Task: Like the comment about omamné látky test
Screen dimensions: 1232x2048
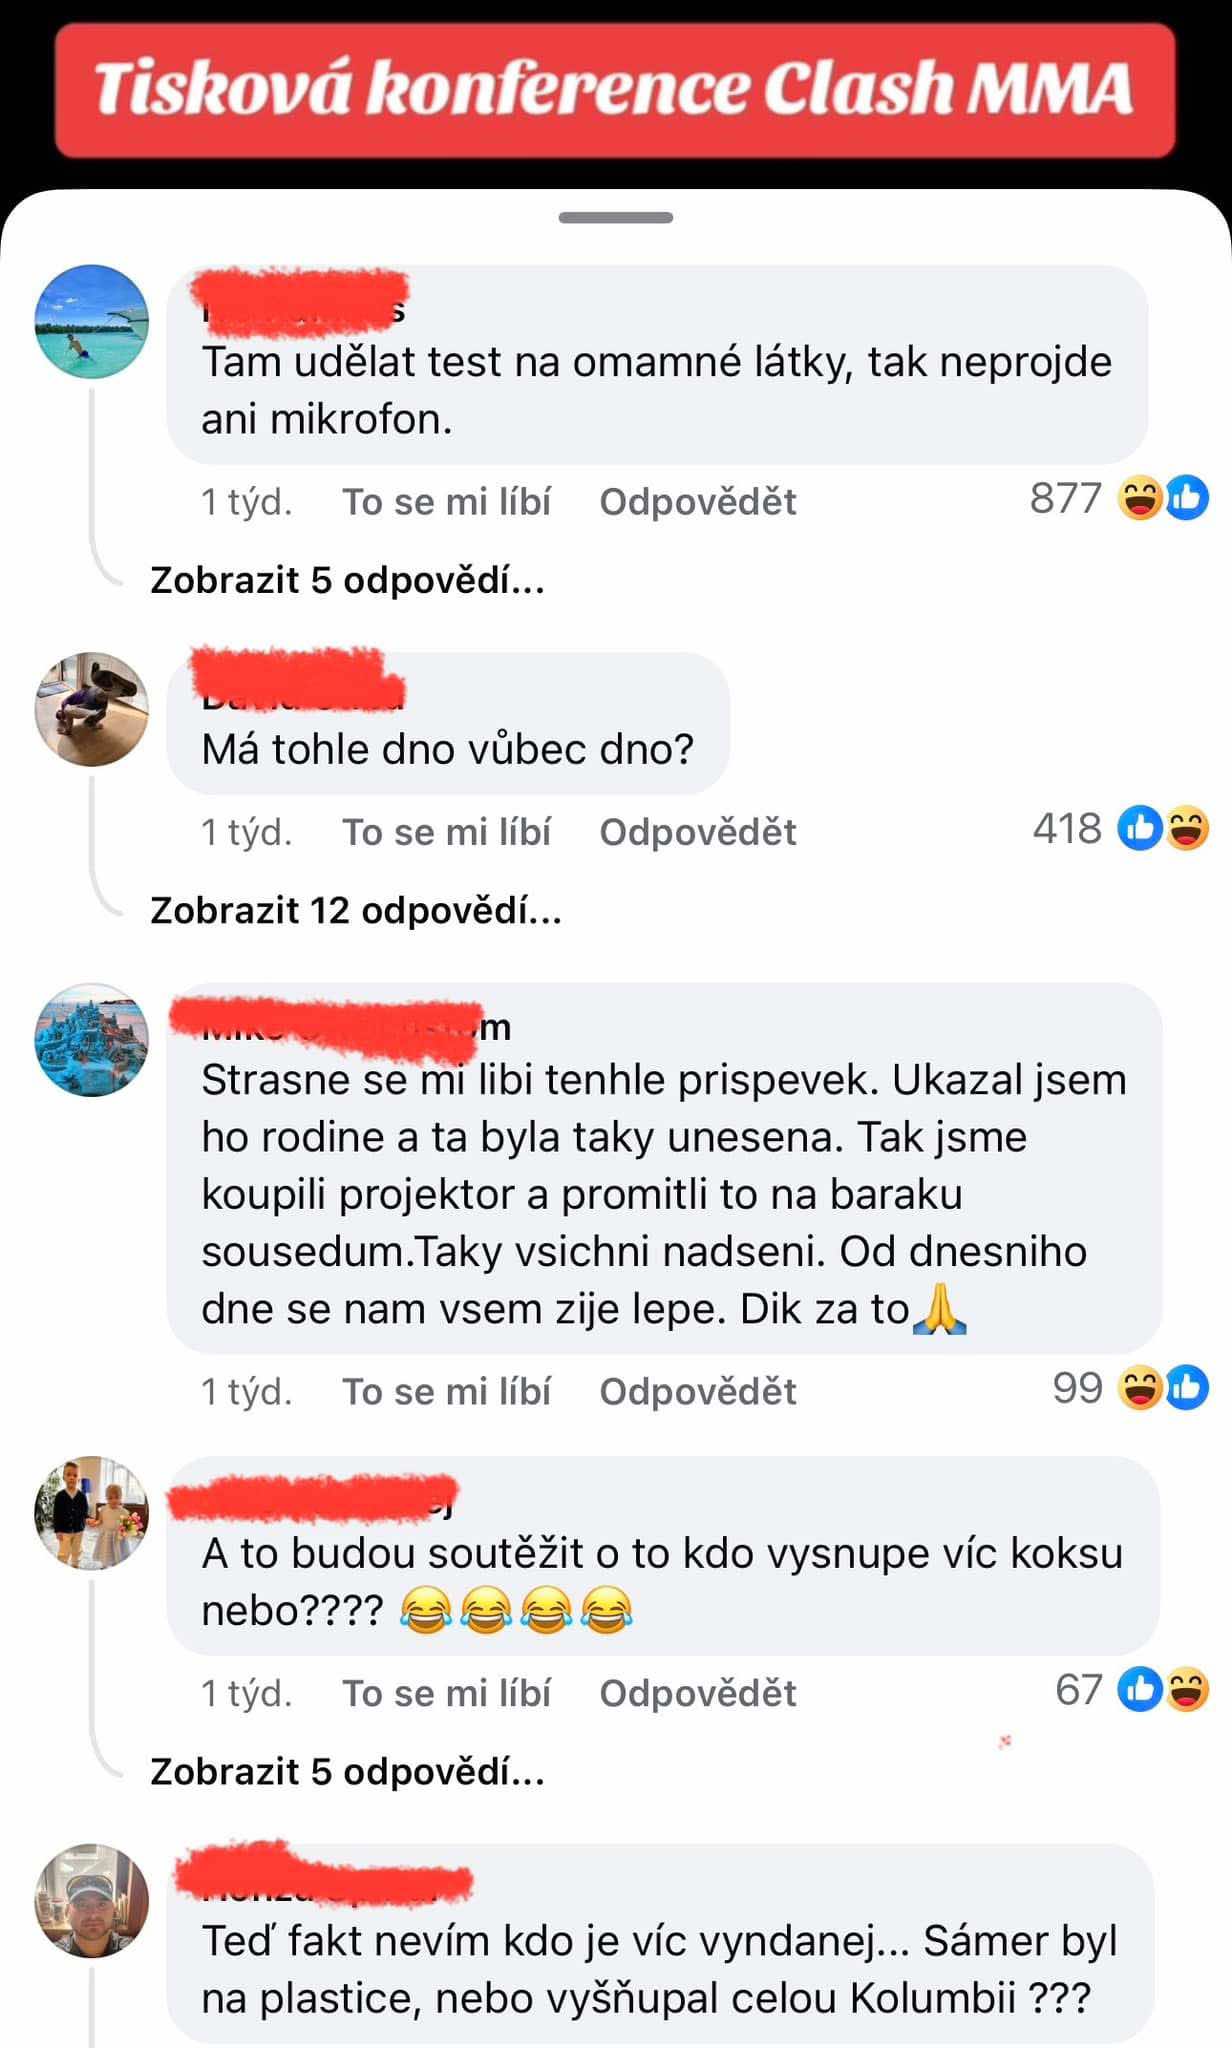Action: pyautogui.click(x=447, y=501)
